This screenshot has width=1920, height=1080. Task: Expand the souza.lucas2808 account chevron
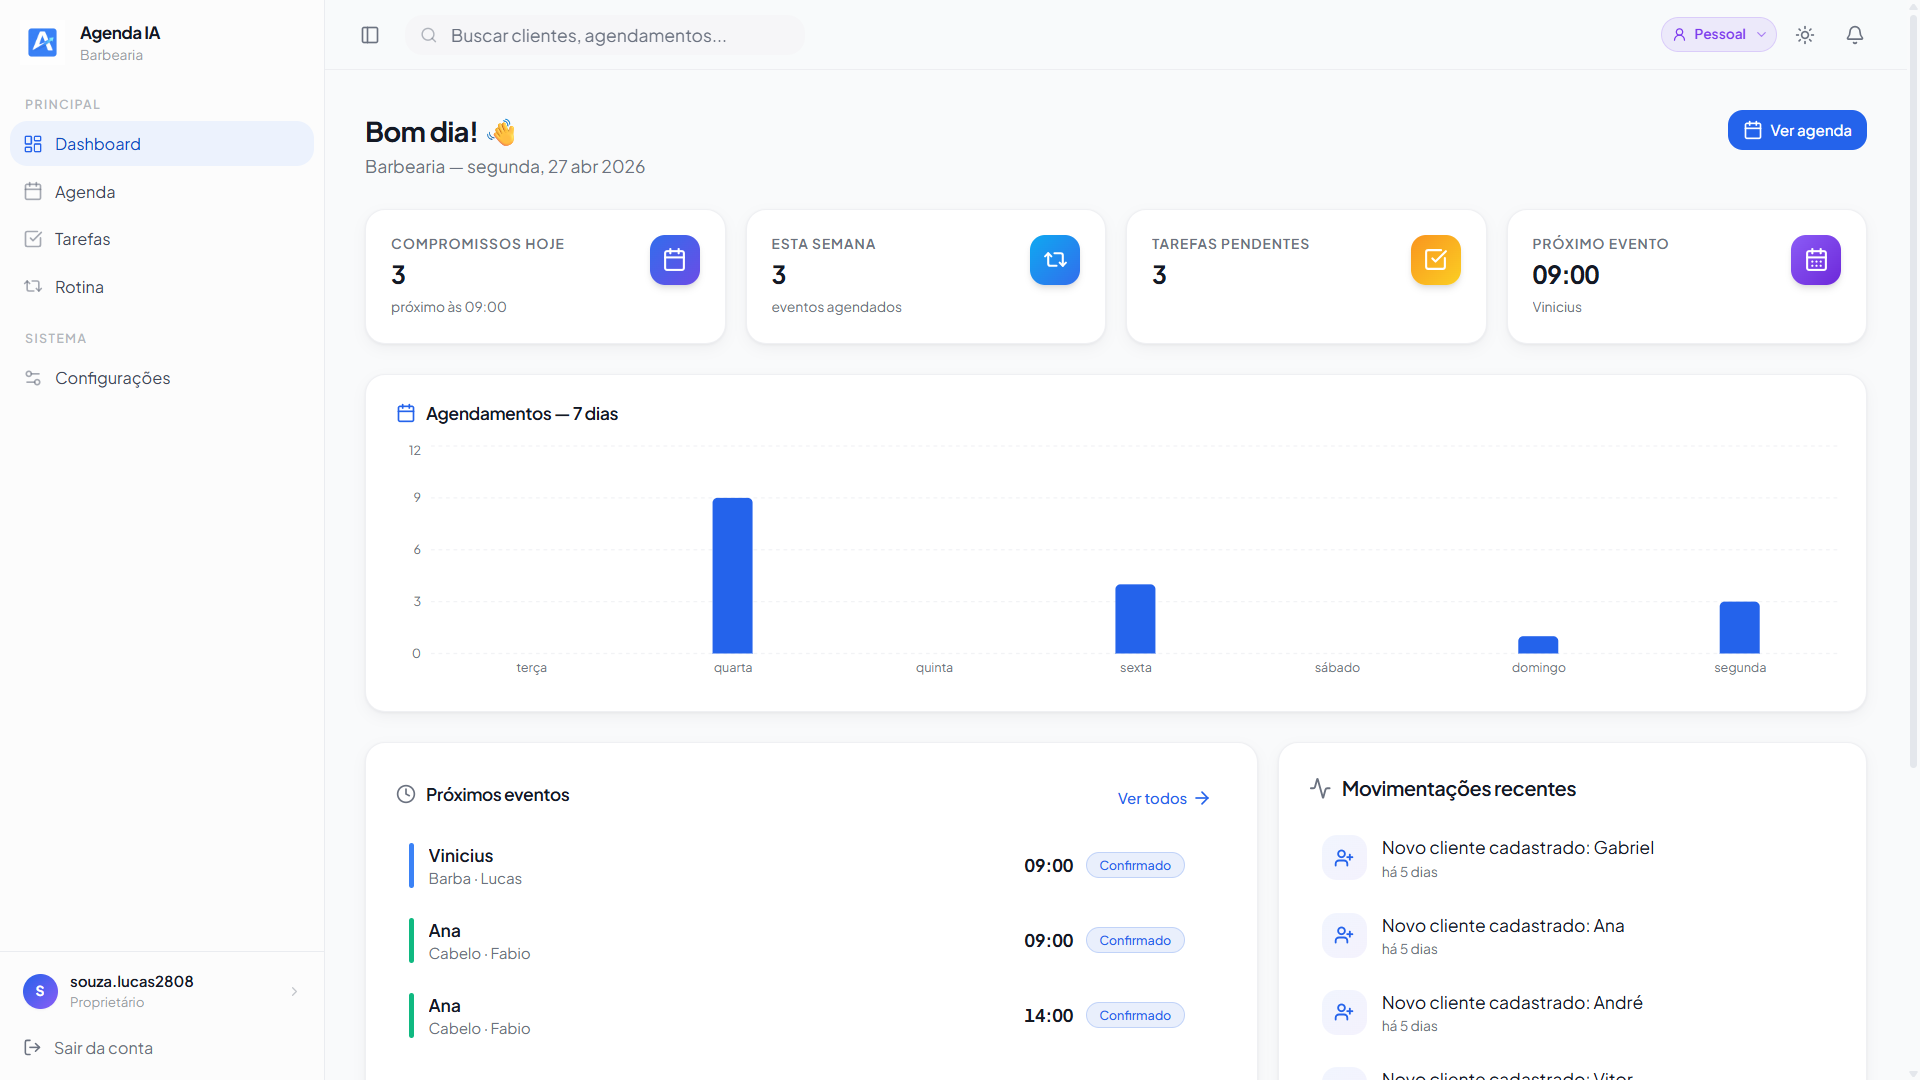coord(294,991)
